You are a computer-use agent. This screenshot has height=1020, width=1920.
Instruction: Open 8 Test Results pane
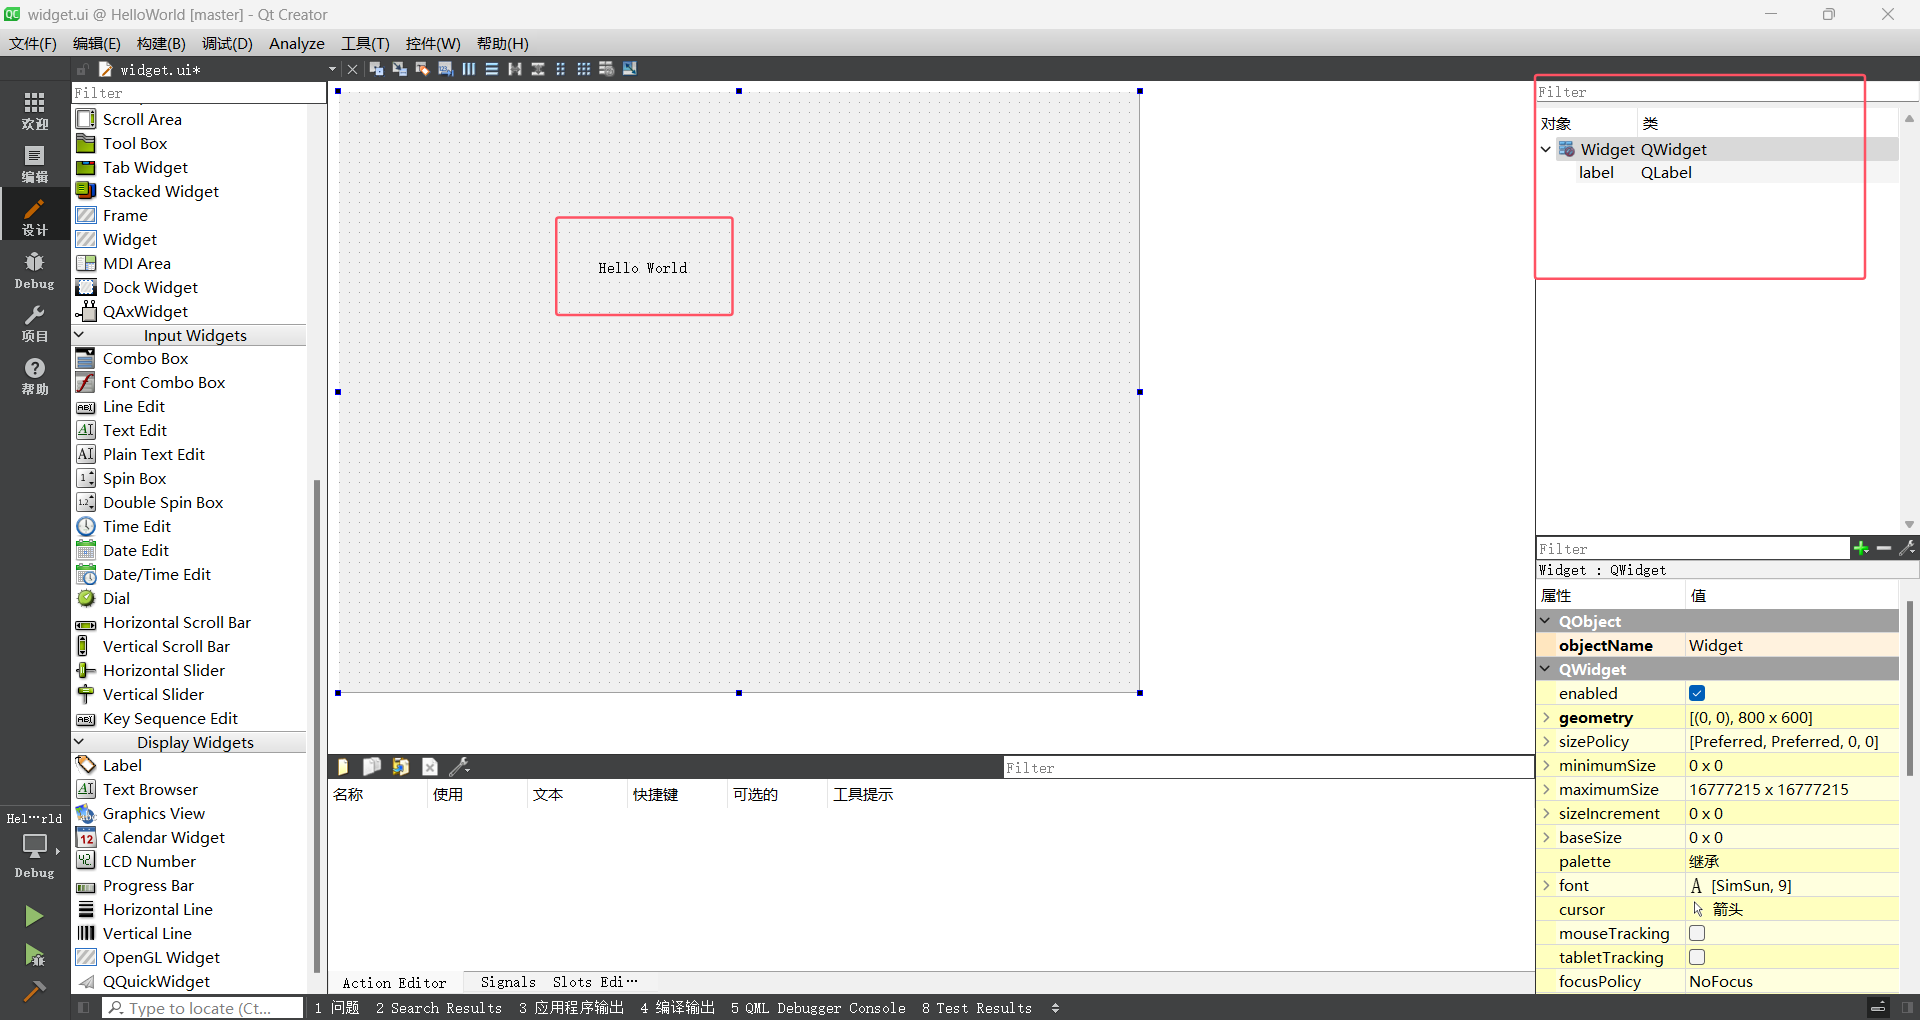[977, 1007]
